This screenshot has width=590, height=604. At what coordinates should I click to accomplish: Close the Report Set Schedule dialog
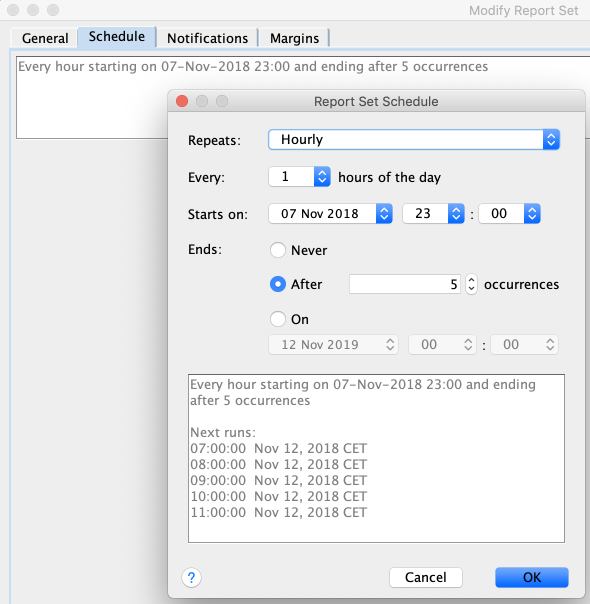[182, 101]
